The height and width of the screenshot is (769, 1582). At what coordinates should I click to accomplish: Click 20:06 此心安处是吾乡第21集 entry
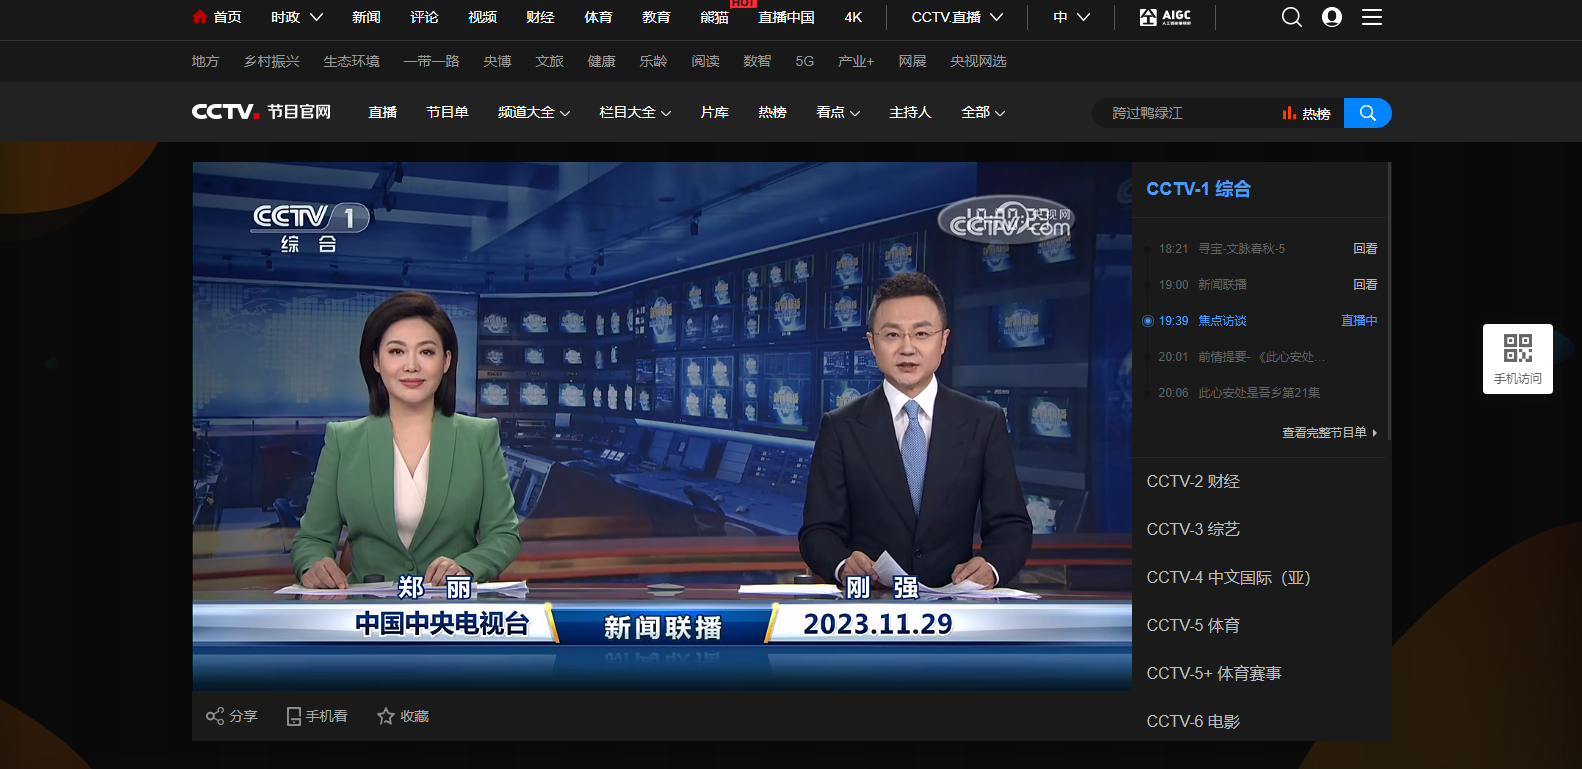click(1239, 393)
